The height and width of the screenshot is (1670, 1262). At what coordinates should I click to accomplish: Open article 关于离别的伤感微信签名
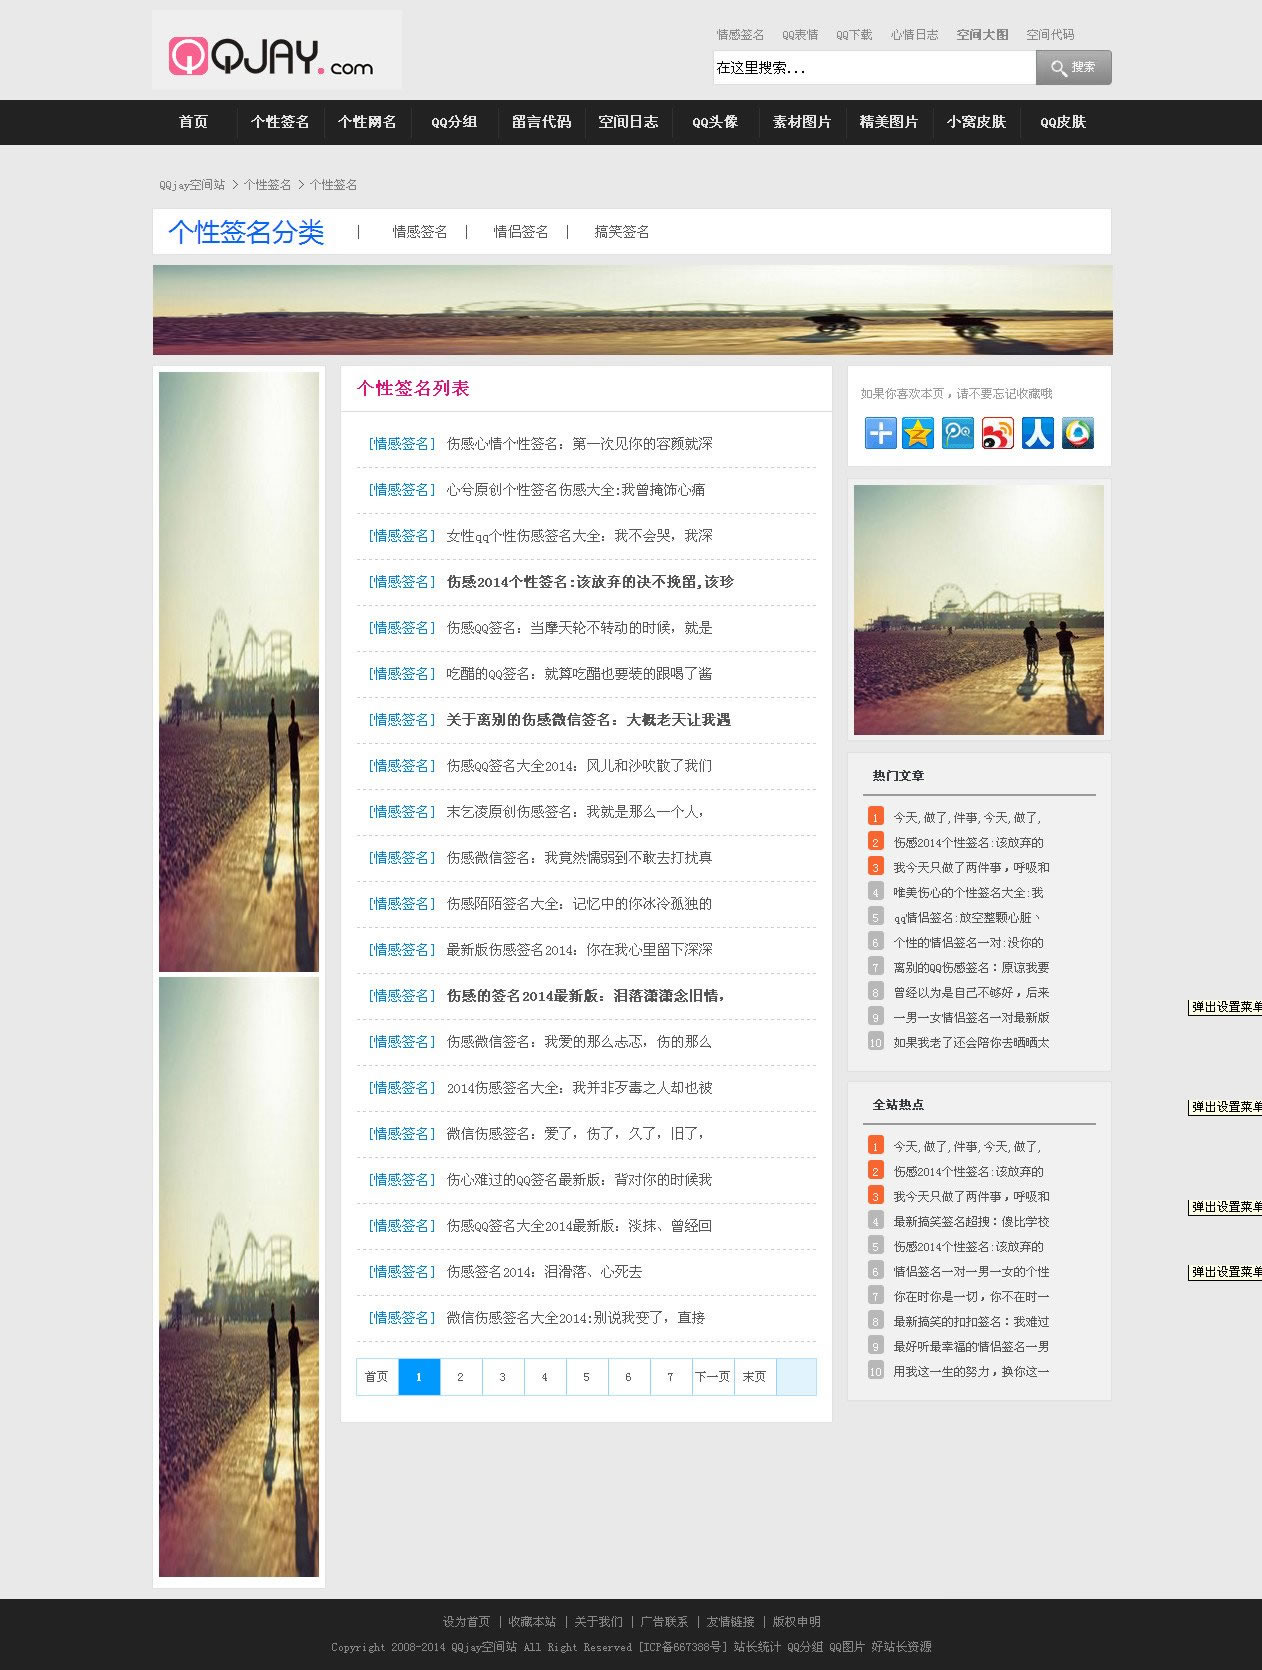click(588, 720)
